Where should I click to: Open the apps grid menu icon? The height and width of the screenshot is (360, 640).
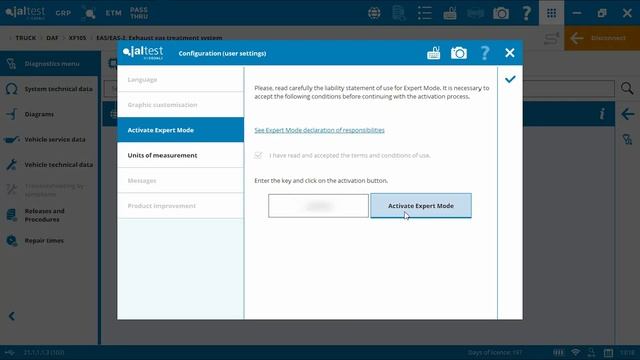551,13
